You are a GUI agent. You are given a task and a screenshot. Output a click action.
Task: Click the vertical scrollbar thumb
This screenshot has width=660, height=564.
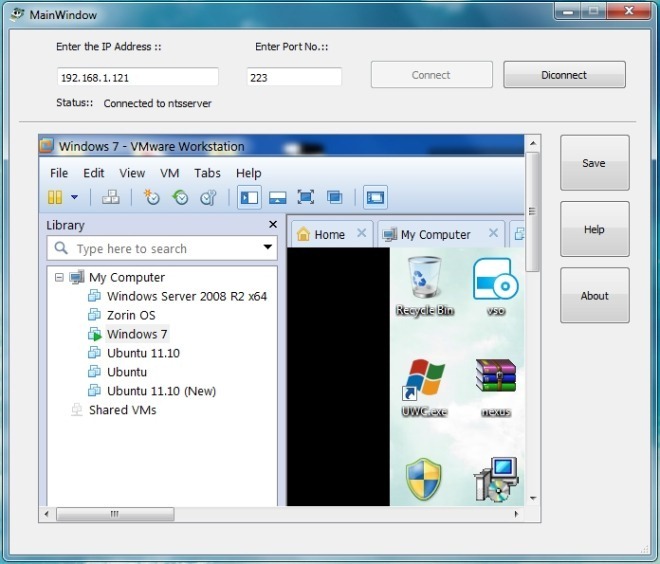(x=532, y=212)
